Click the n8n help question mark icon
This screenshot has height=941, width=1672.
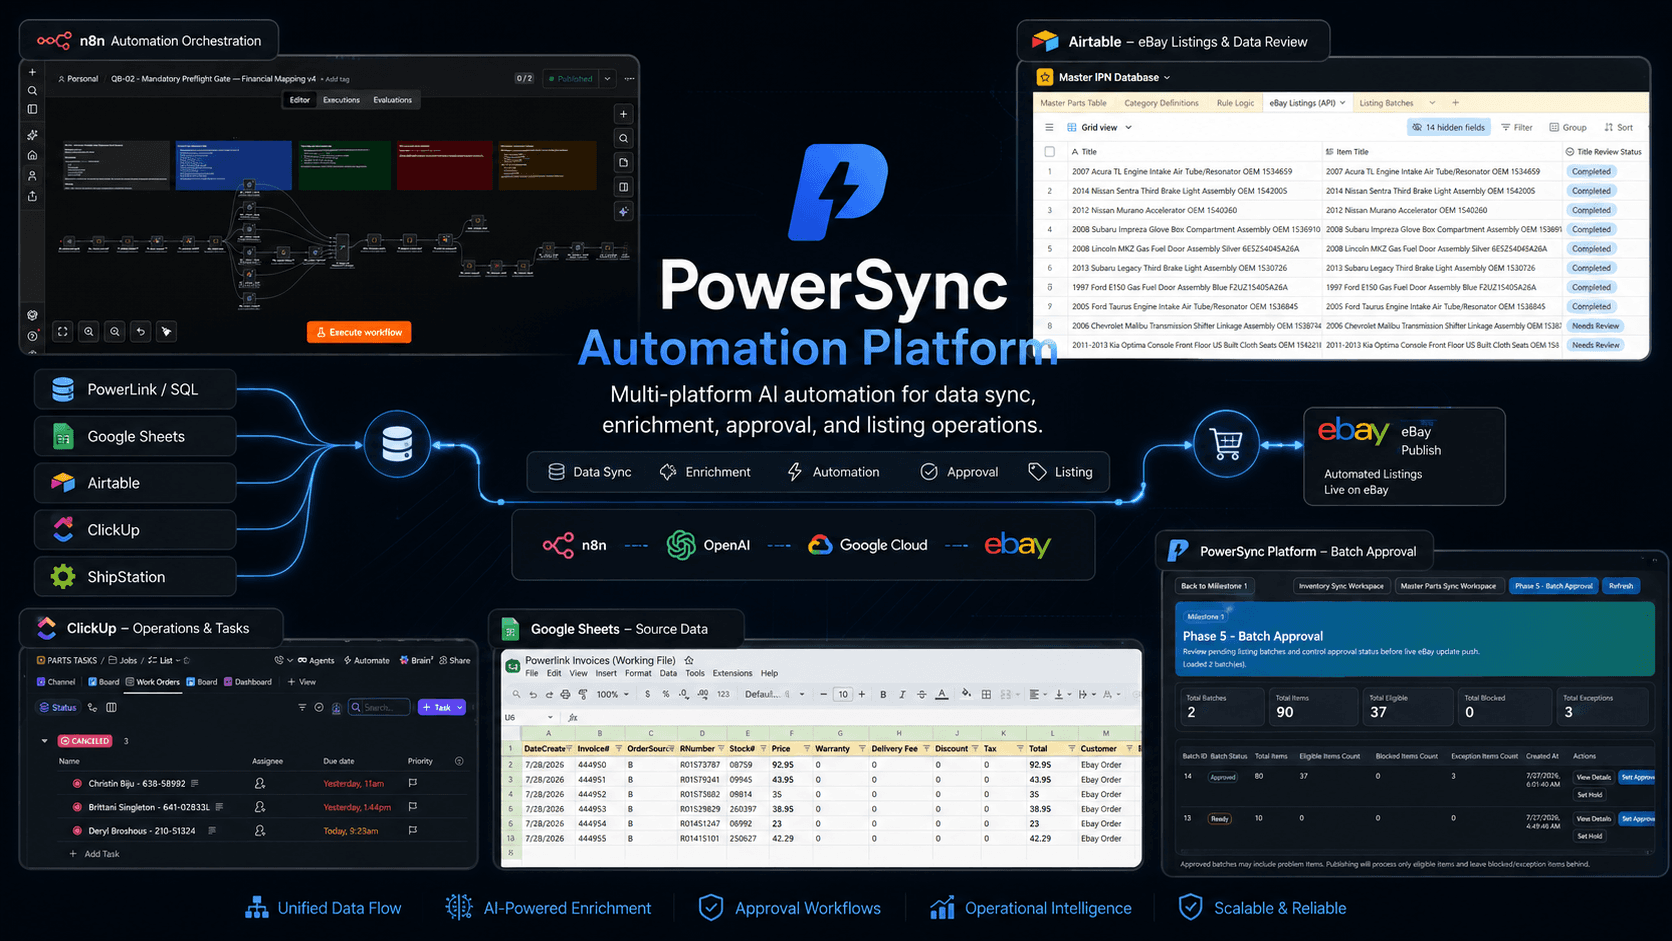coord(32,336)
